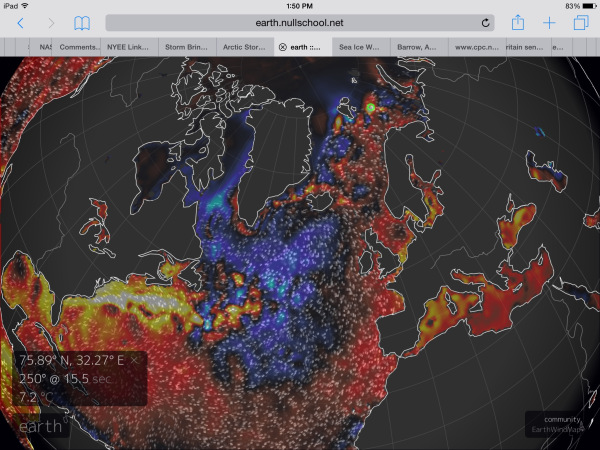The image size is (600, 450).
Task: Tap the 1:50 PM clock
Action: 300,6
